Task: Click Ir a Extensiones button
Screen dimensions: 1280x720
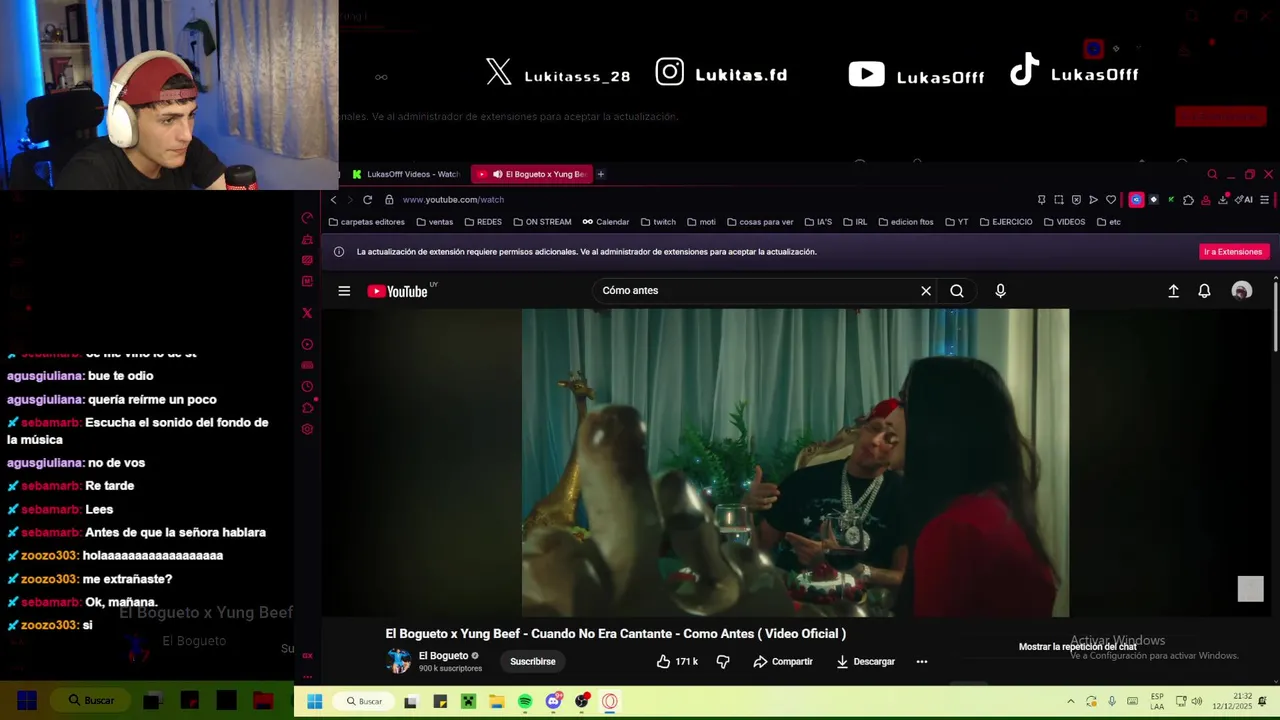Action: coord(1233,252)
